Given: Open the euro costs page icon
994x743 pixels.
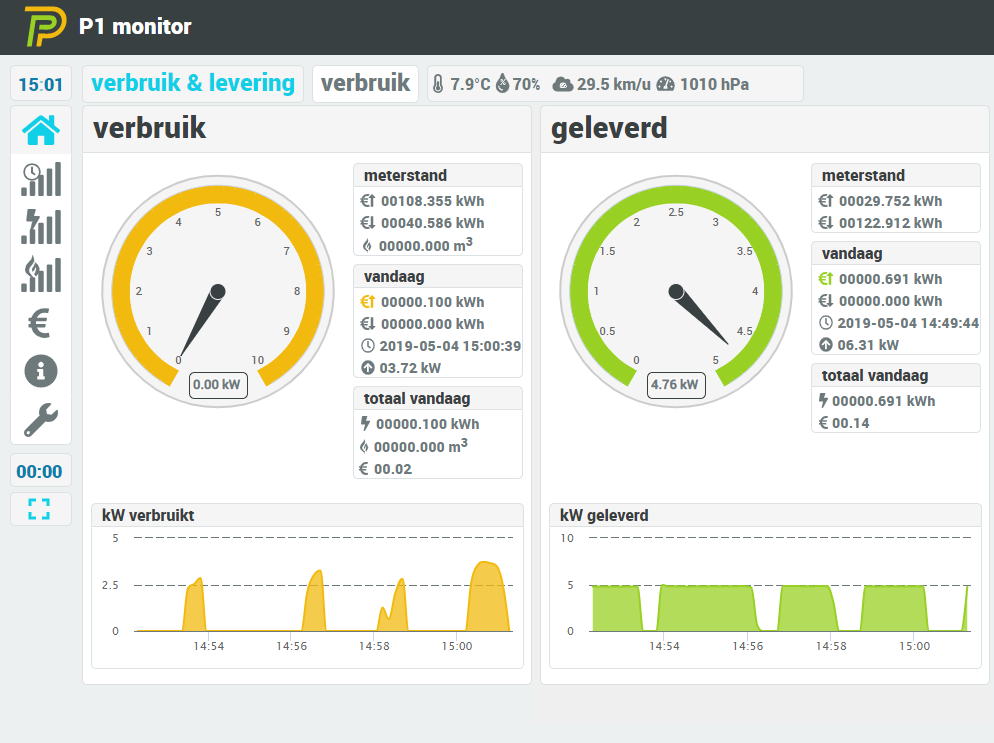Looking at the screenshot, I should click(41, 323).
